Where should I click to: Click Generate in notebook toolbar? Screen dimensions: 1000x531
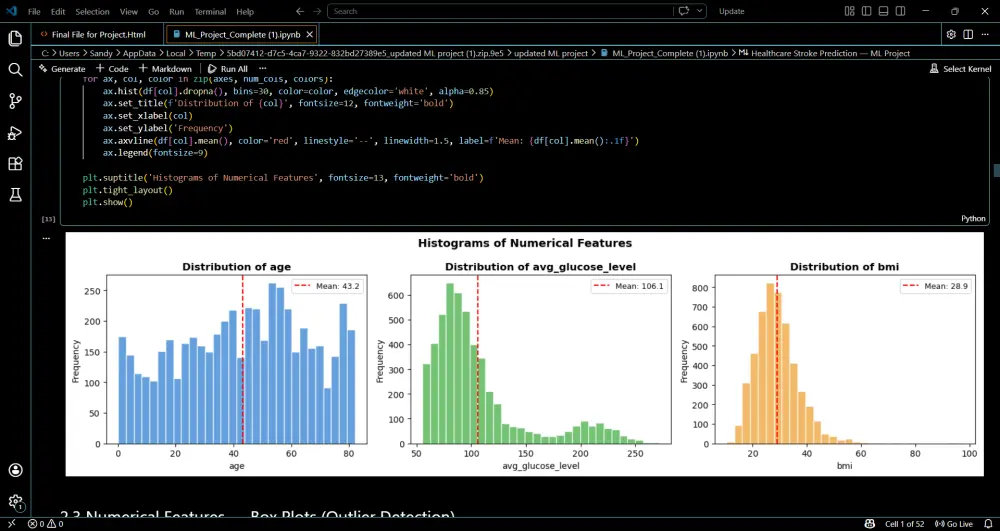tap(62, 69)
